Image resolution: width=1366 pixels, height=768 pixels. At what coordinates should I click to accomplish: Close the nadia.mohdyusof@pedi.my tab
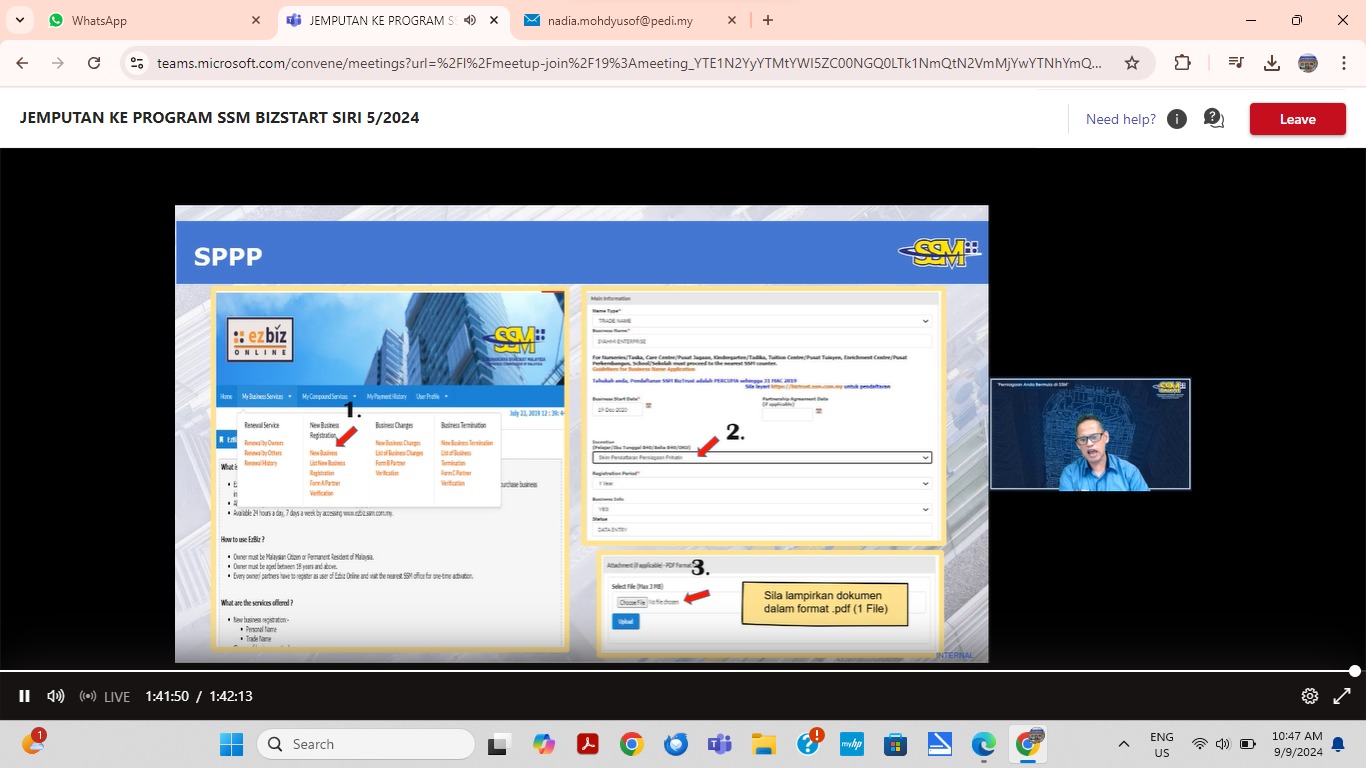click(732, 20)
